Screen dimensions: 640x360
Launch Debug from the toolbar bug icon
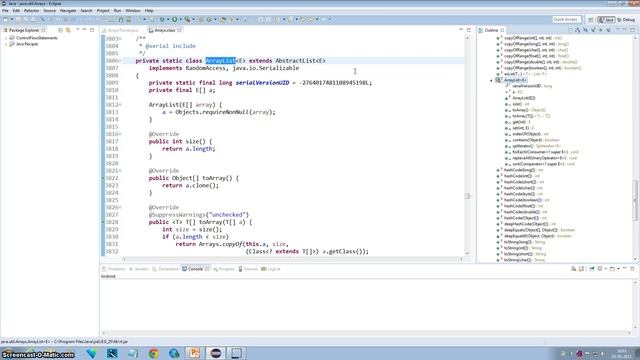pos(162,19)
